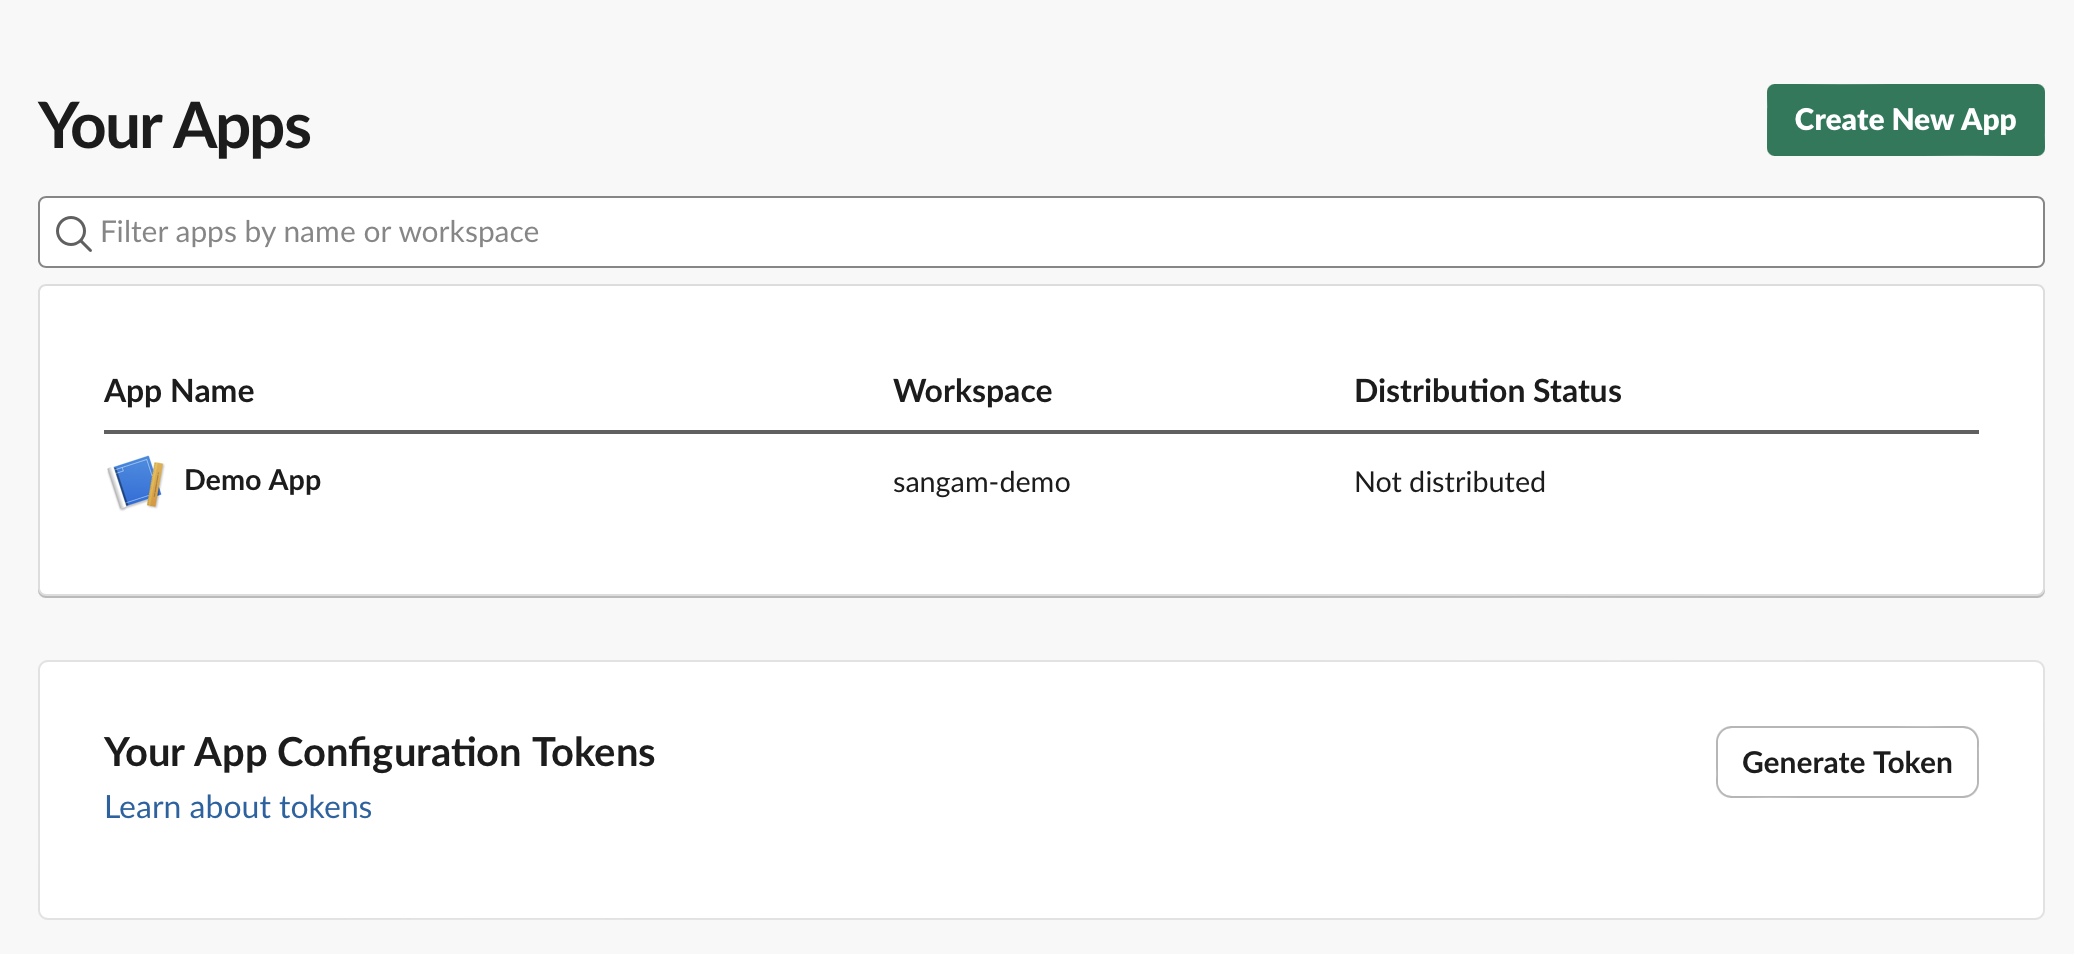
Task: Click empty space in the apps table card
Action: click(1041, 555)
